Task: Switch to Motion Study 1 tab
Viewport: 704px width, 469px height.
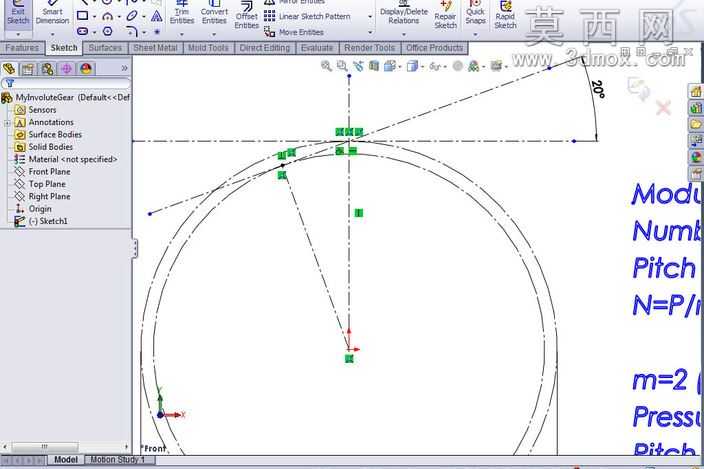Action: click(x=118, y=460)
